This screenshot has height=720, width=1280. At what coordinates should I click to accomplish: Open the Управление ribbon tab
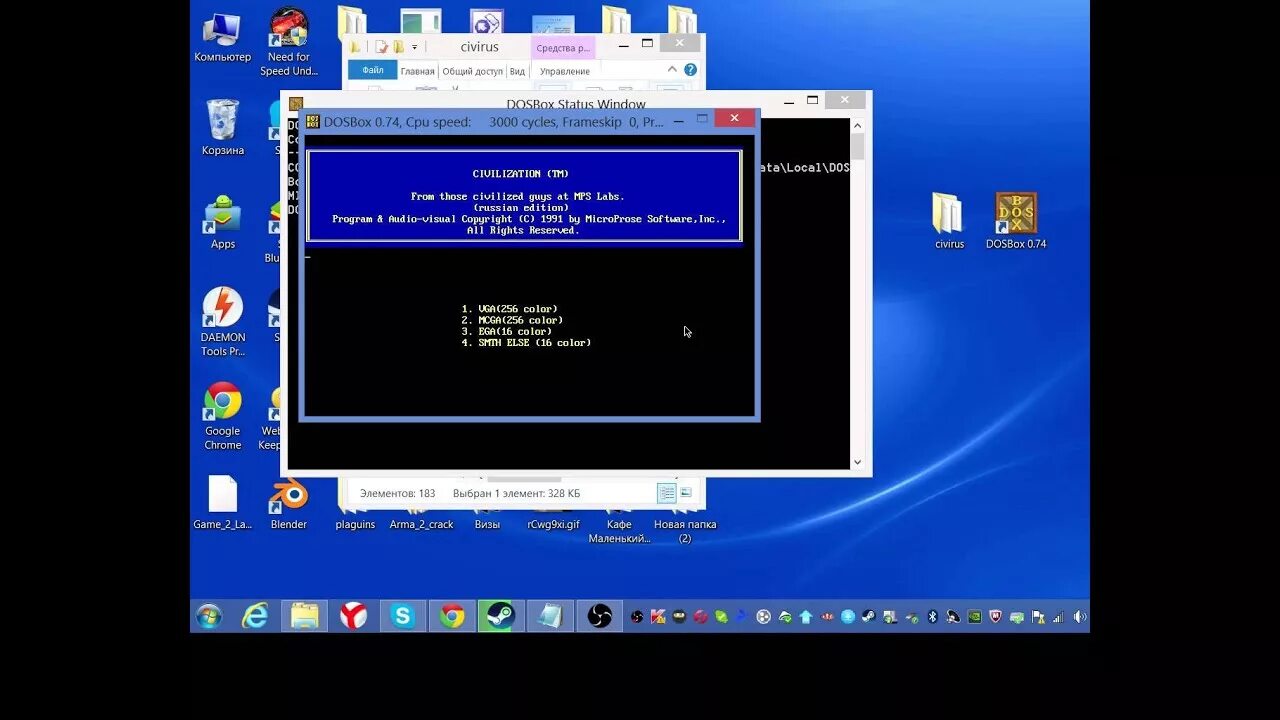(565, 71)
